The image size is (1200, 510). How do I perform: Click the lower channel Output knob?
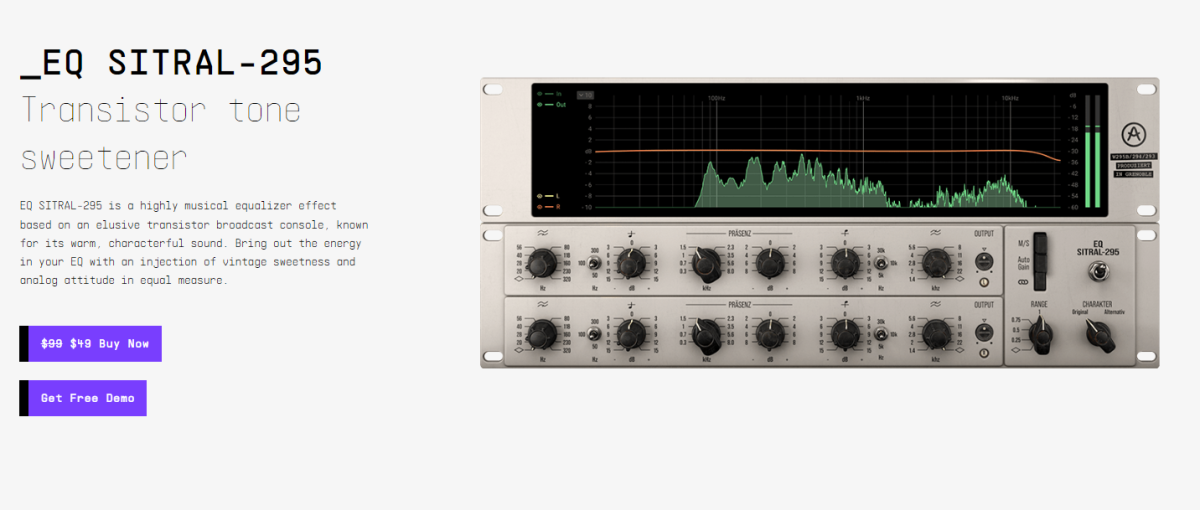984,332
